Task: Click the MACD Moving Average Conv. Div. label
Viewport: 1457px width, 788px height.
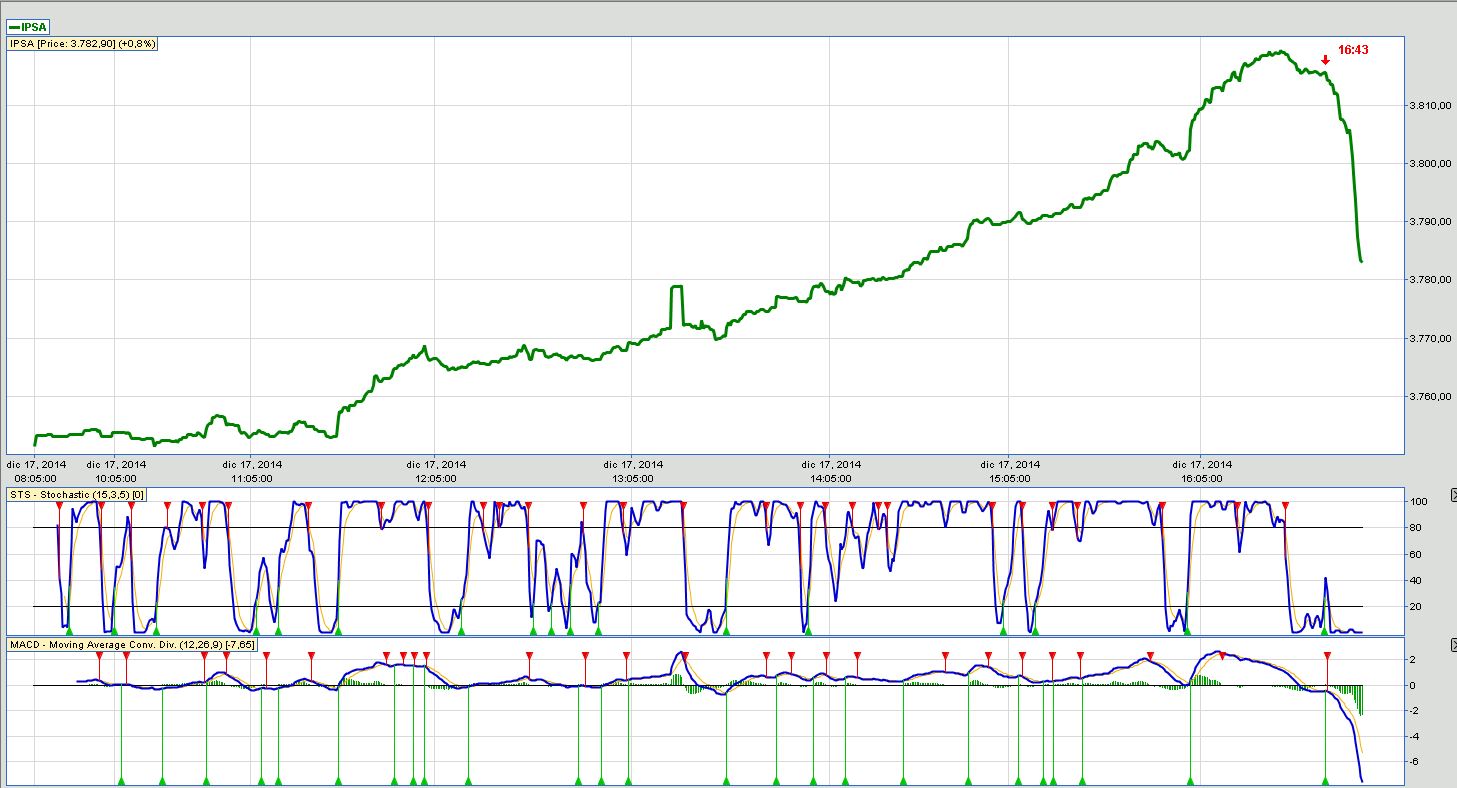Action: point(132,645)
